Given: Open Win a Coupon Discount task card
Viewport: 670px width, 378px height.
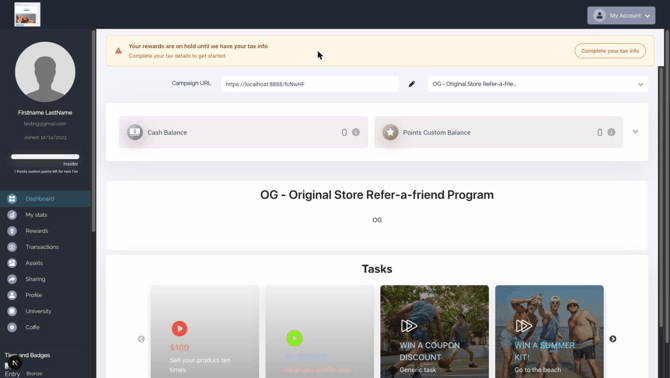Looking at the screenshot, I should click(x=435, y=331).
